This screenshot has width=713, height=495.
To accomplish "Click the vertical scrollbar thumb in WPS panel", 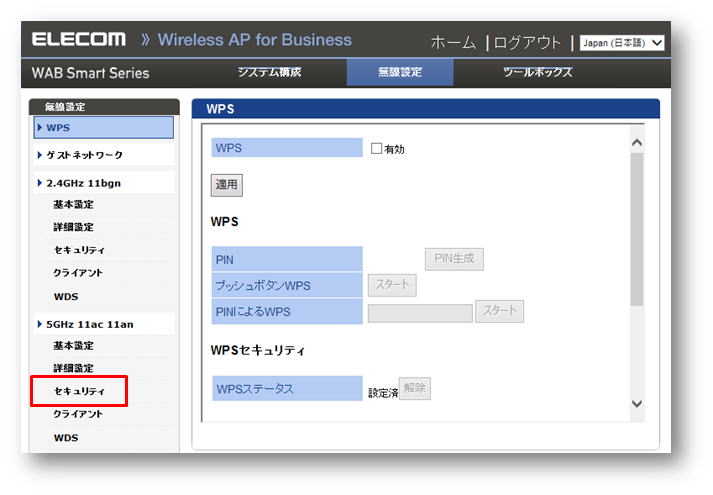I will [x=637, y=230].
